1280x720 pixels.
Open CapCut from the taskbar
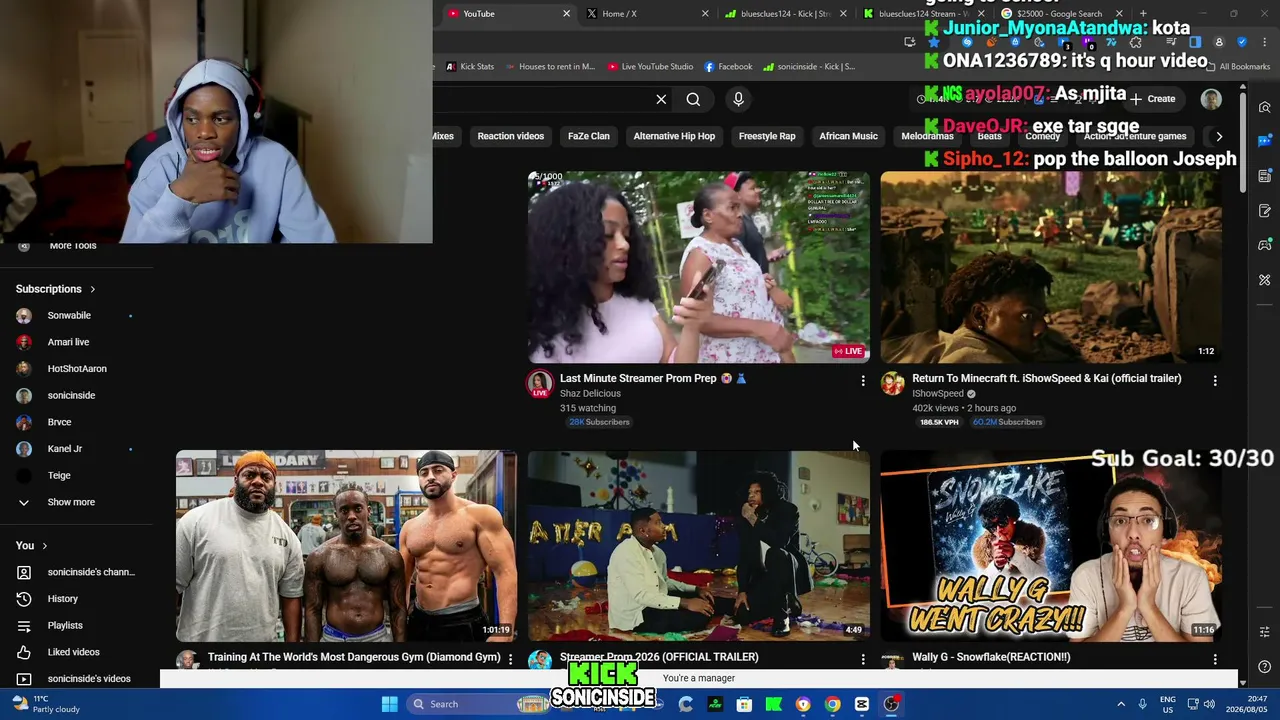(862, 704)
